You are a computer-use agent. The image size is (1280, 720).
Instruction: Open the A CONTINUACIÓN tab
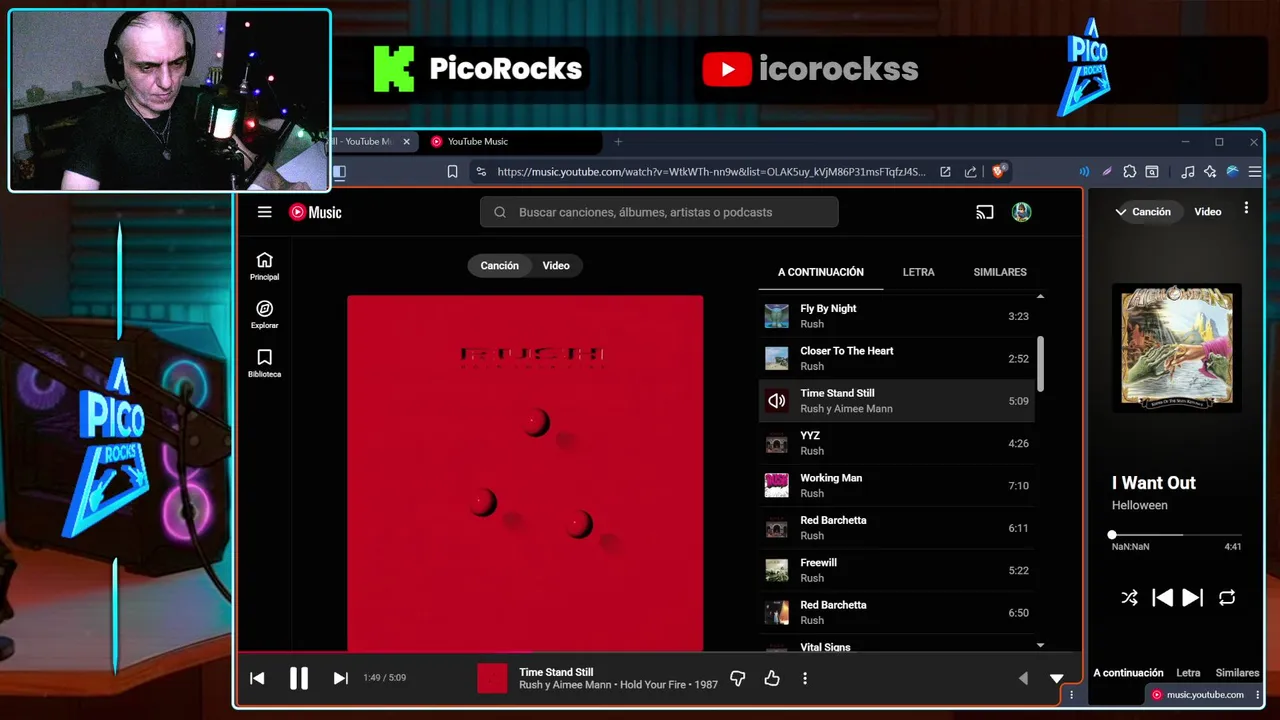[x=821, y=272]
